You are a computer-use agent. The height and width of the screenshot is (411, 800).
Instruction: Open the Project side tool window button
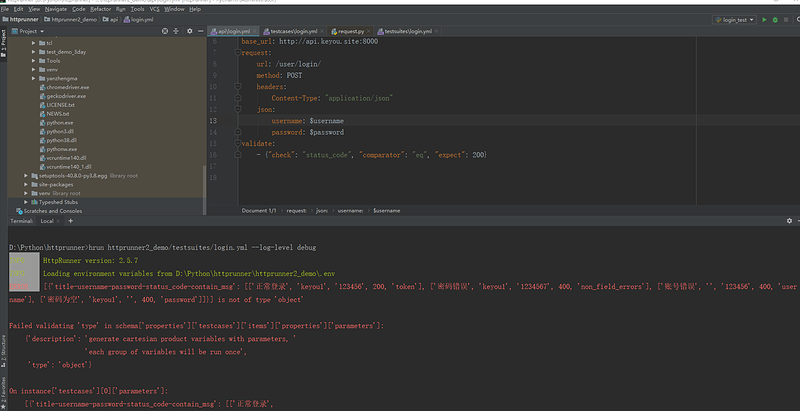pyautogui.click(x=3, y=45)
